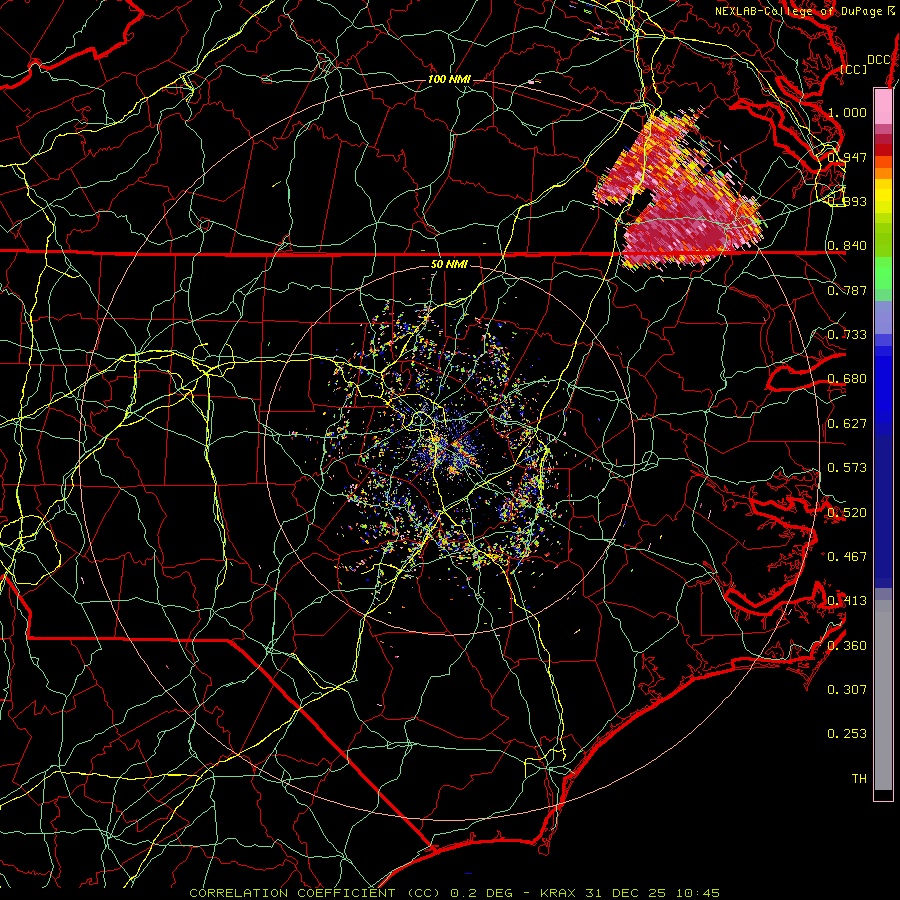Select the 0.520 scale value

(847, 512)
